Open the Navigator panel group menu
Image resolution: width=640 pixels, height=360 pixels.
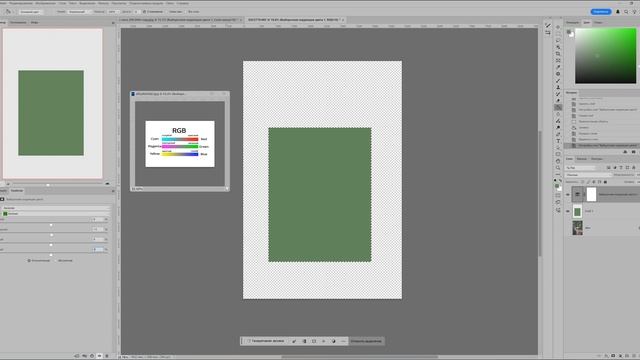coord(113,22)
